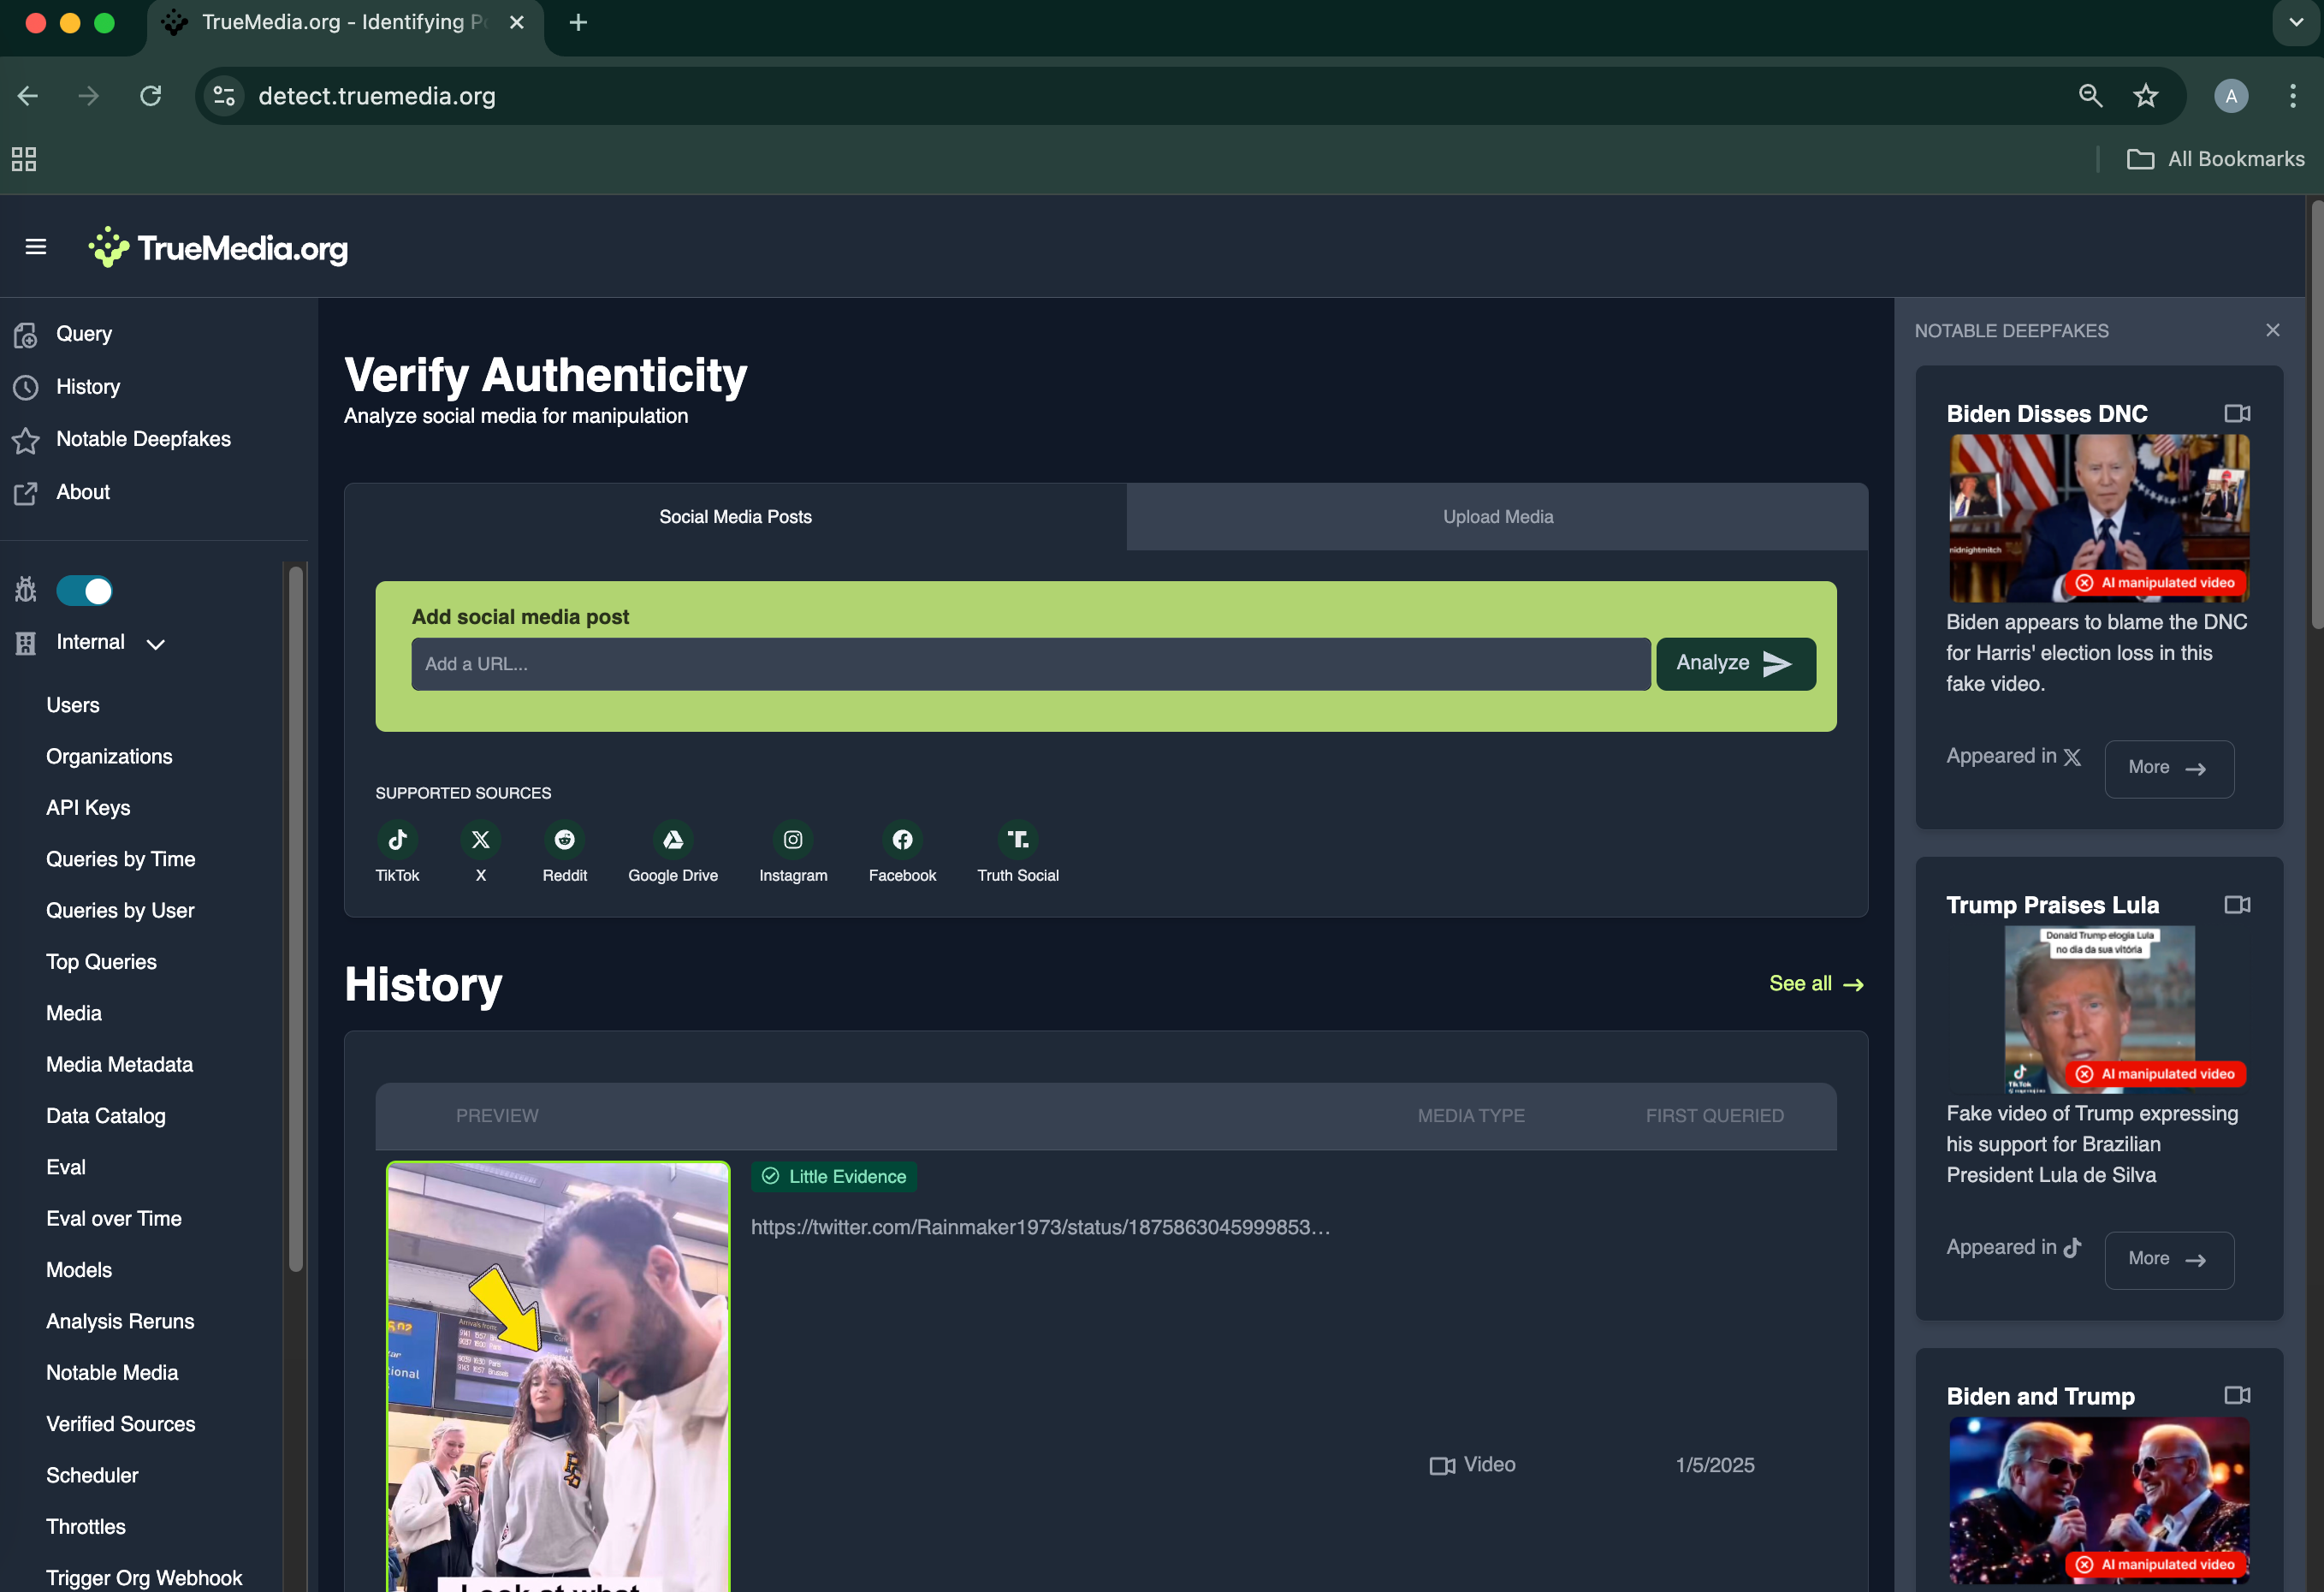Image resolution: width=2324 pixels, height=1592 pixels.
Task: Switch to the Upload Media tab
Action: [1496, 517]
